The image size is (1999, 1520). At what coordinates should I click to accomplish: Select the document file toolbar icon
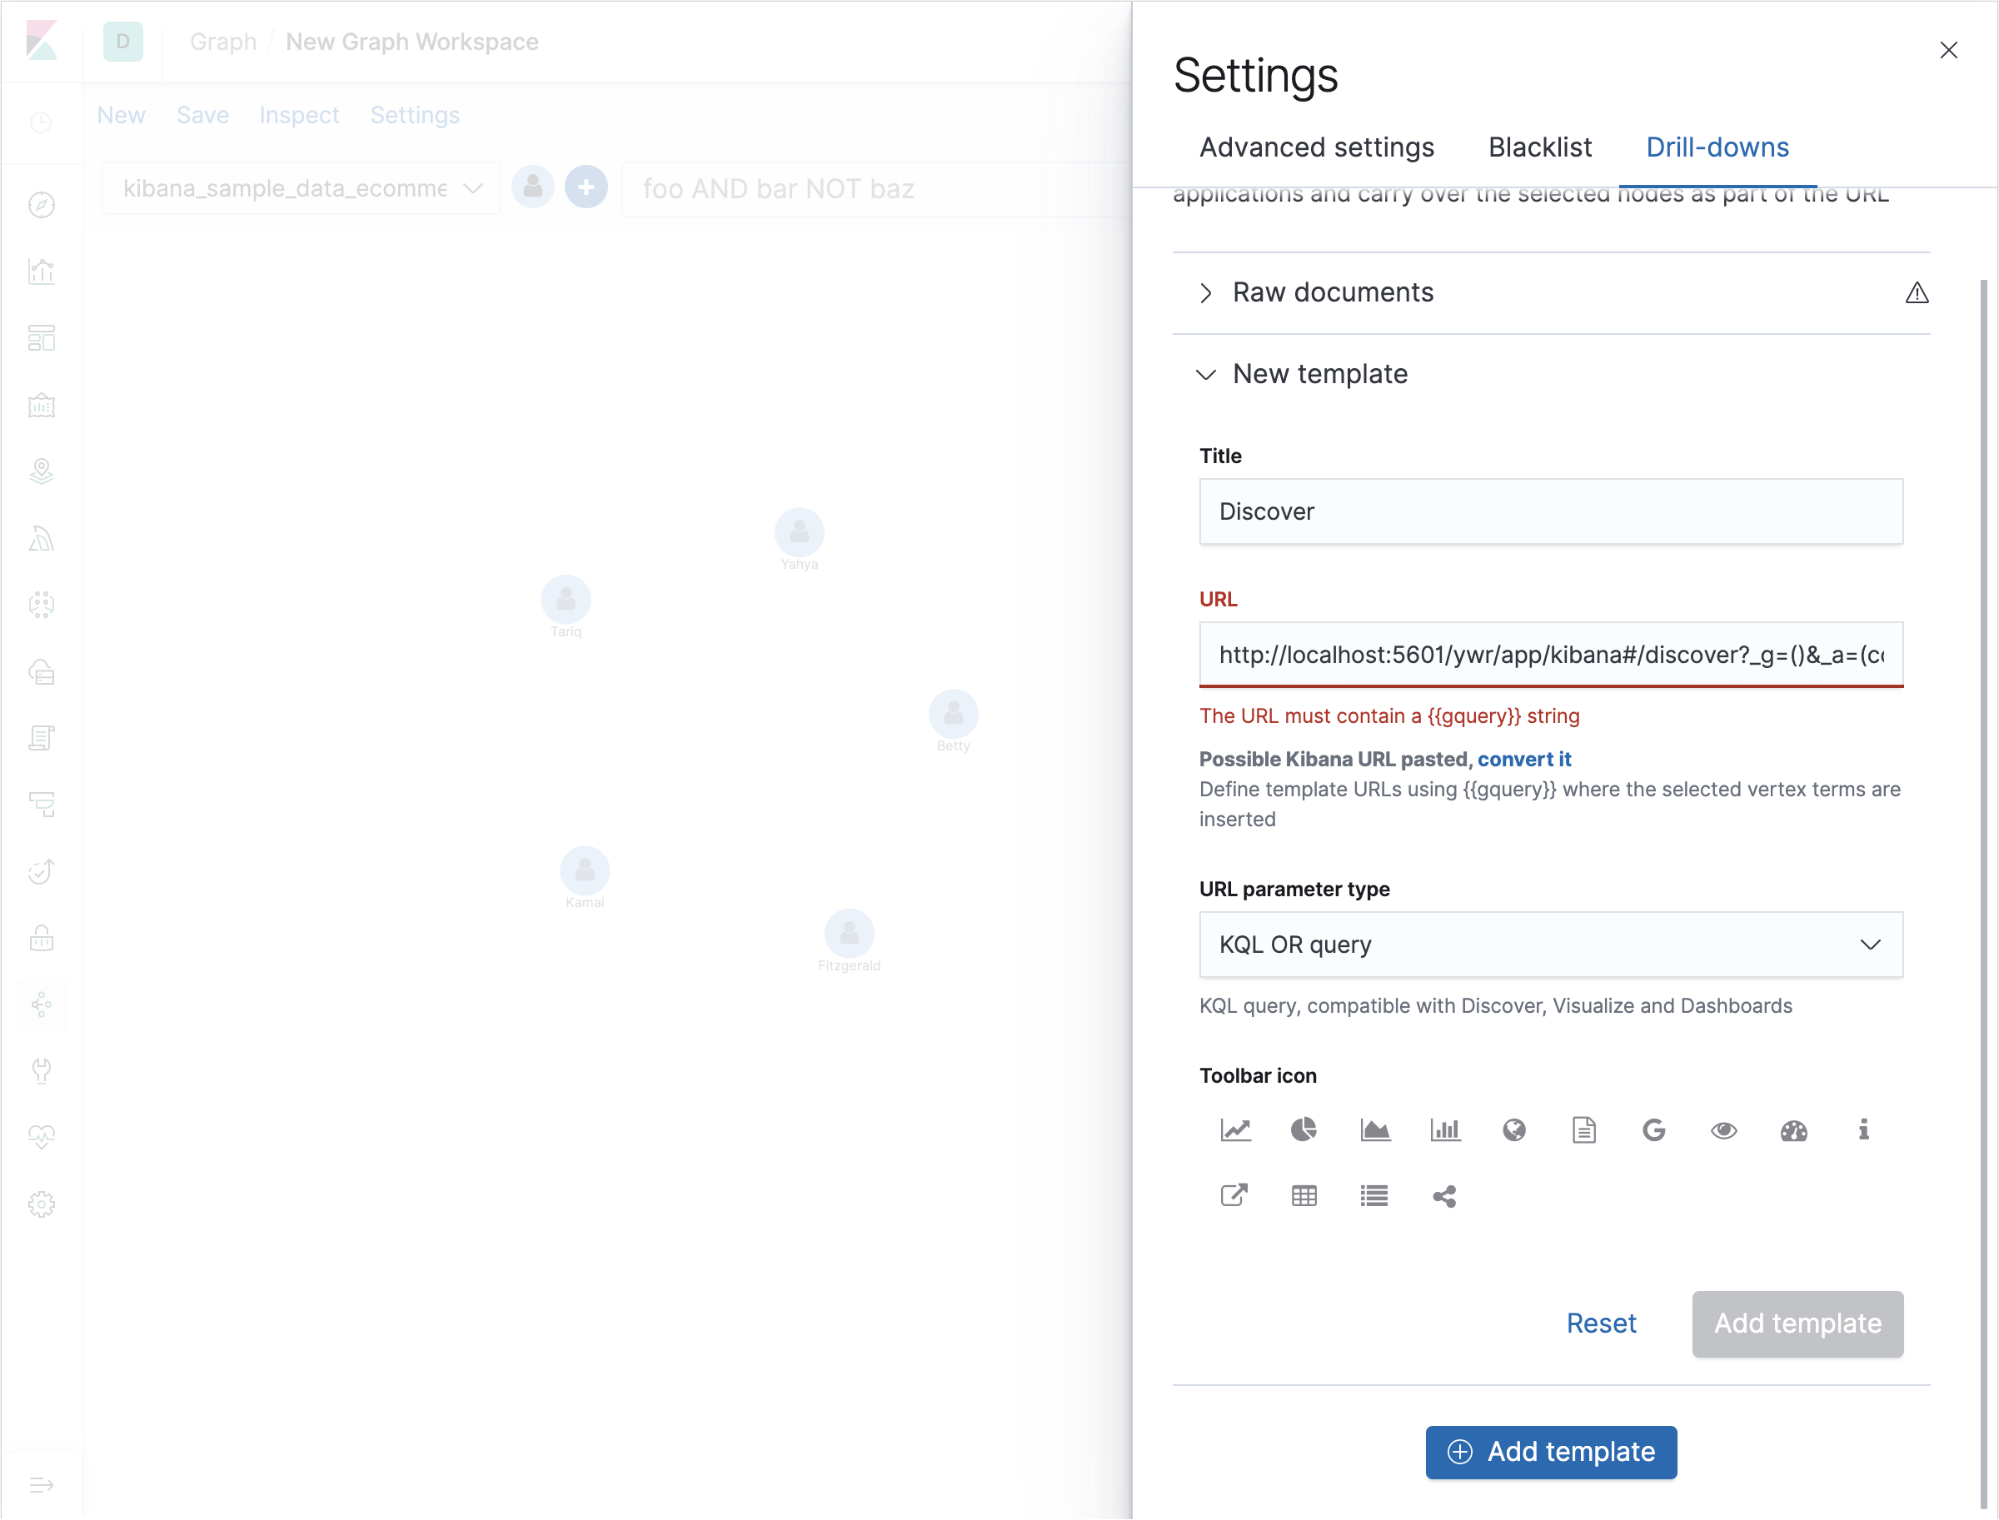(x=1584, y=1130)
